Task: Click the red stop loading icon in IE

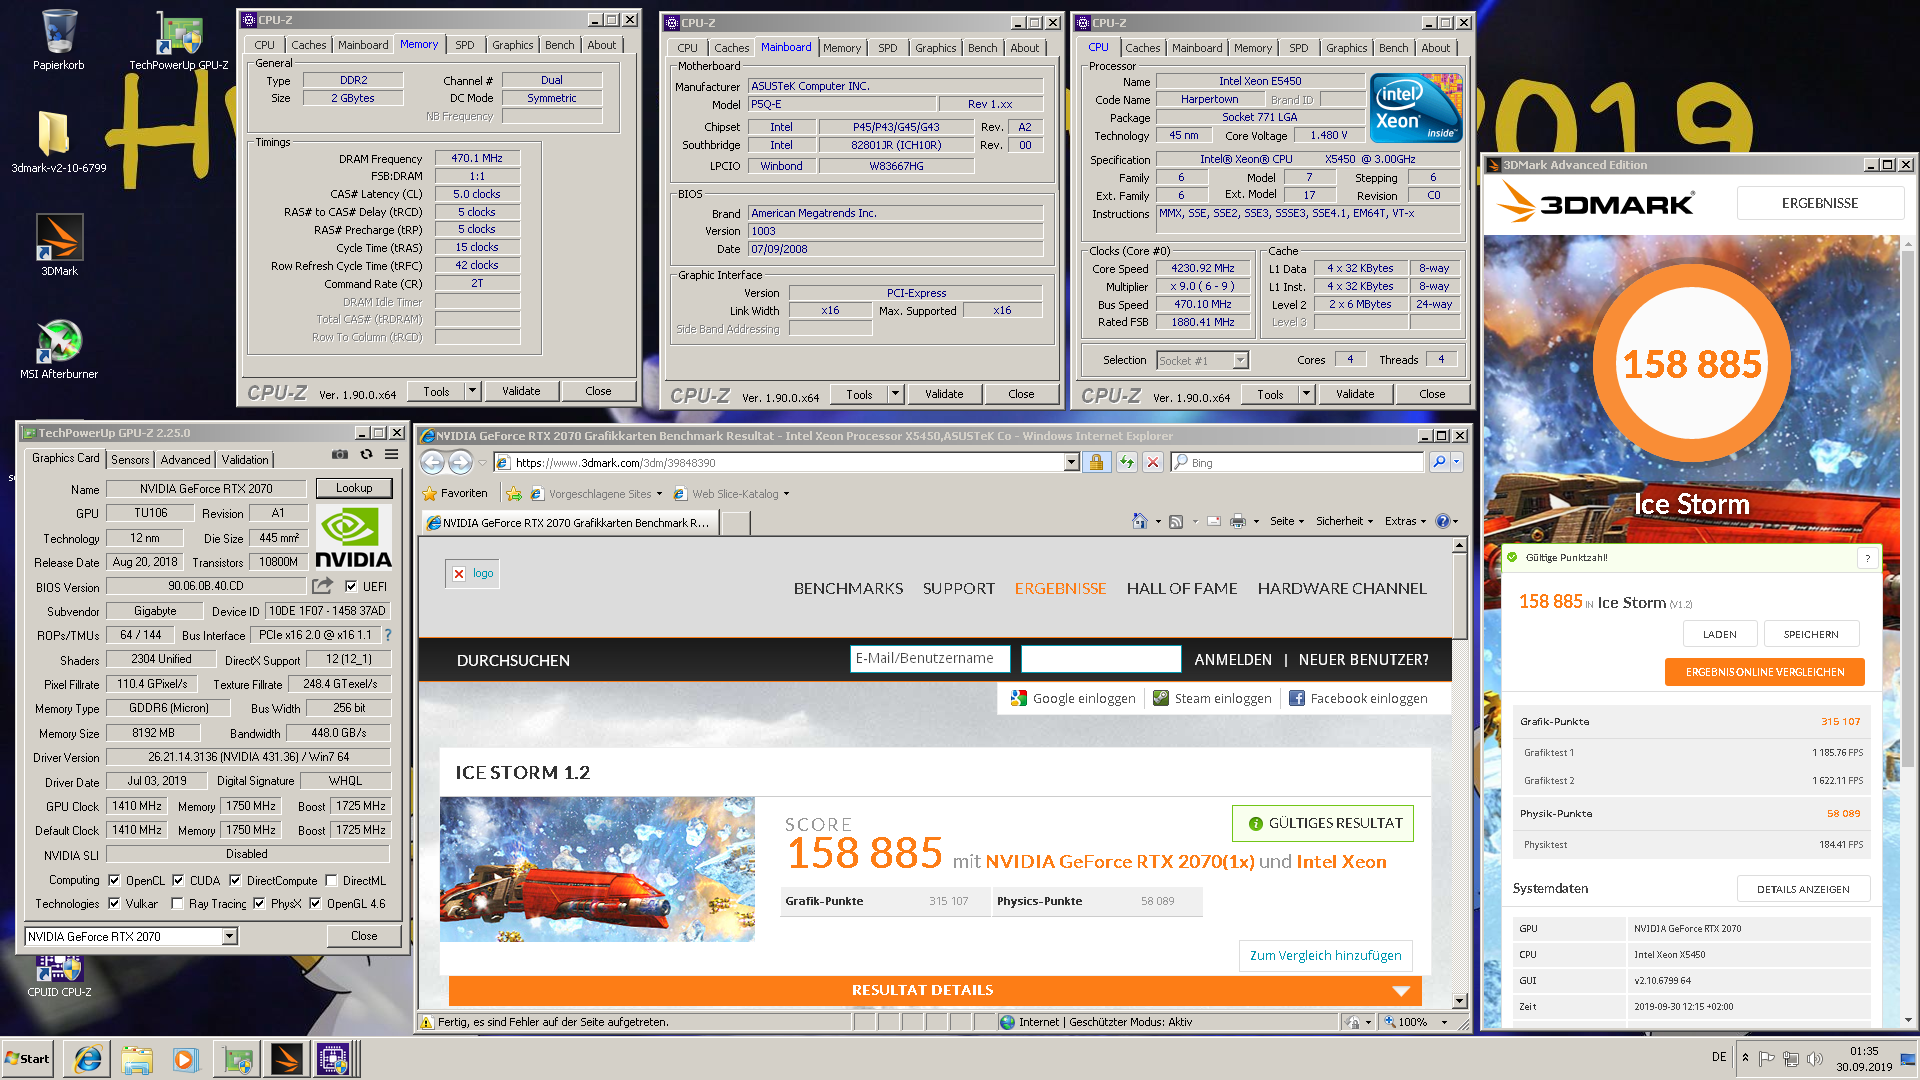Action: point(1153,462)
